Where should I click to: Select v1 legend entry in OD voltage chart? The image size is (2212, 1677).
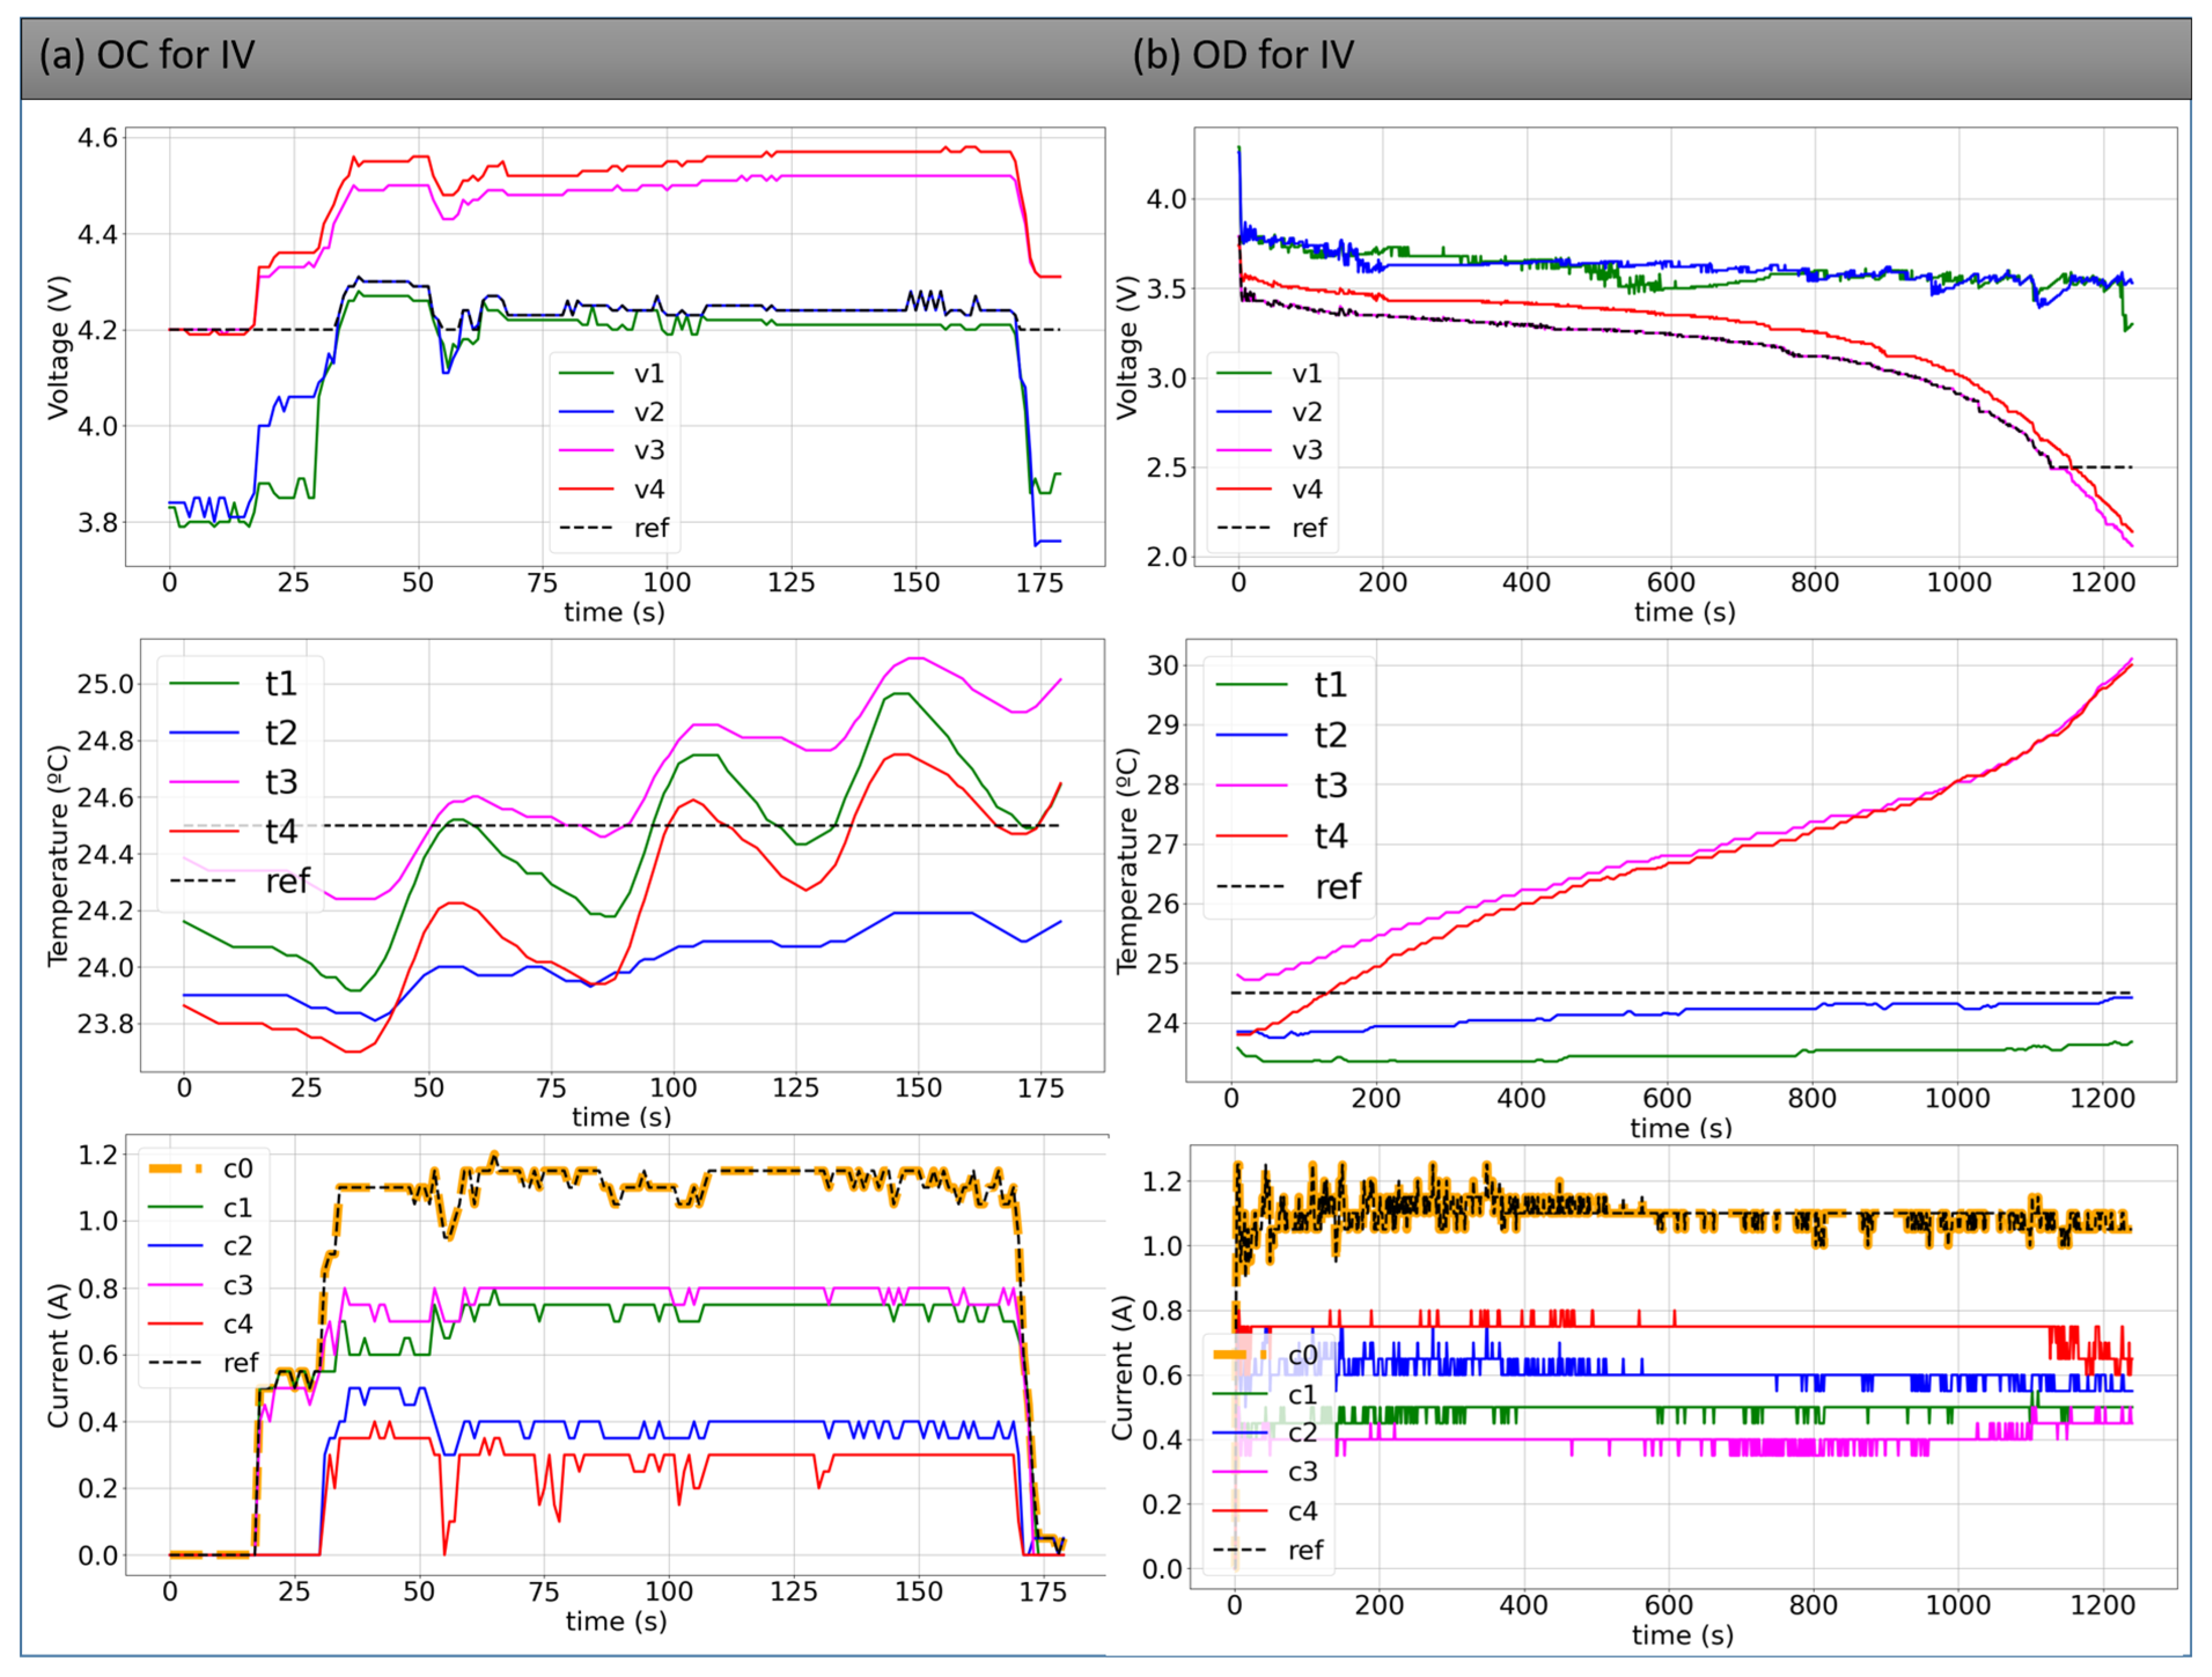pyautogui.click(x=1270, y=374)
